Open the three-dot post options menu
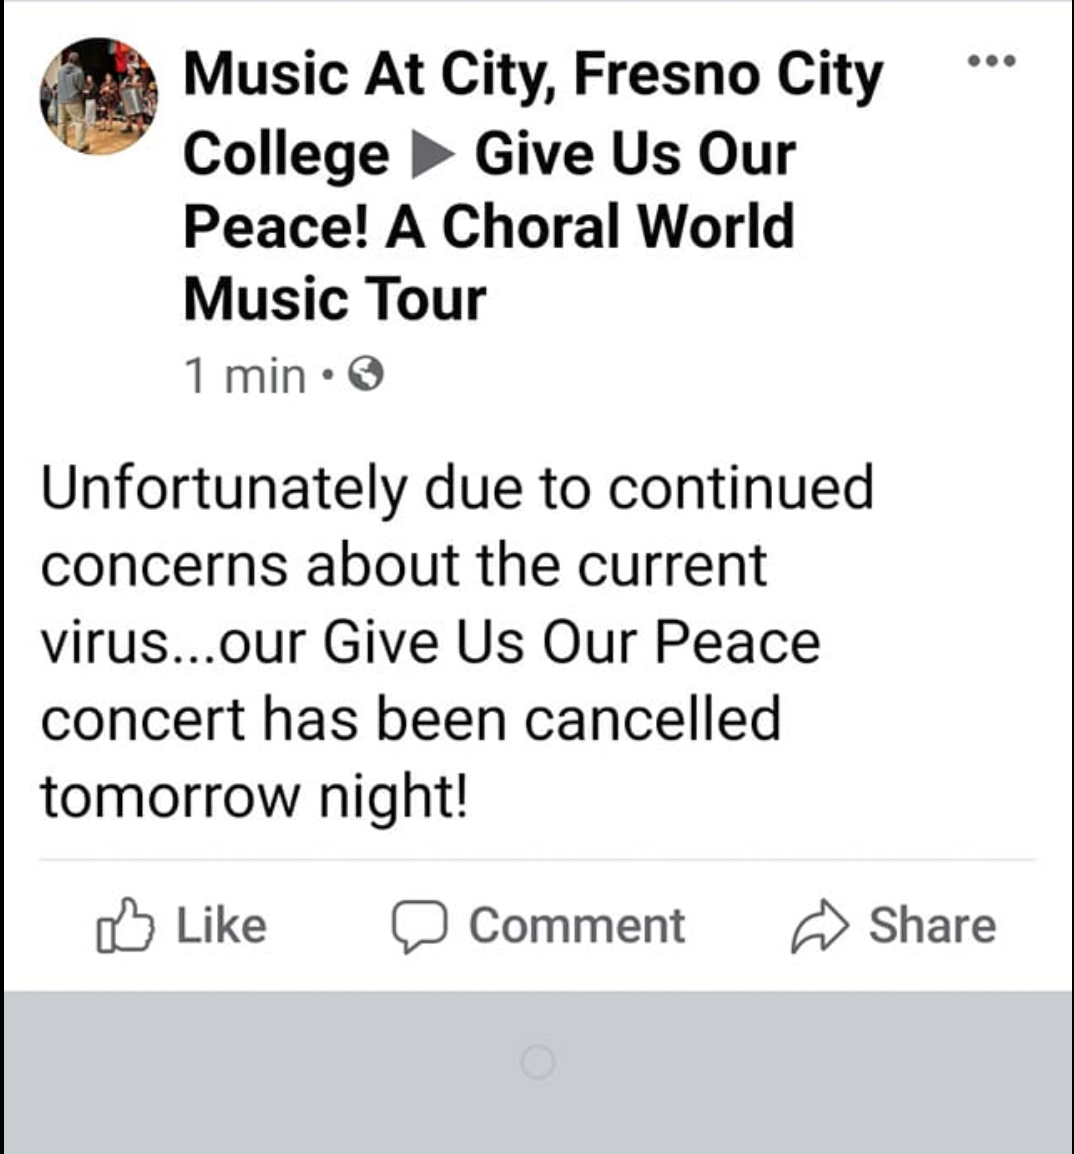 (x=992, y=62)
